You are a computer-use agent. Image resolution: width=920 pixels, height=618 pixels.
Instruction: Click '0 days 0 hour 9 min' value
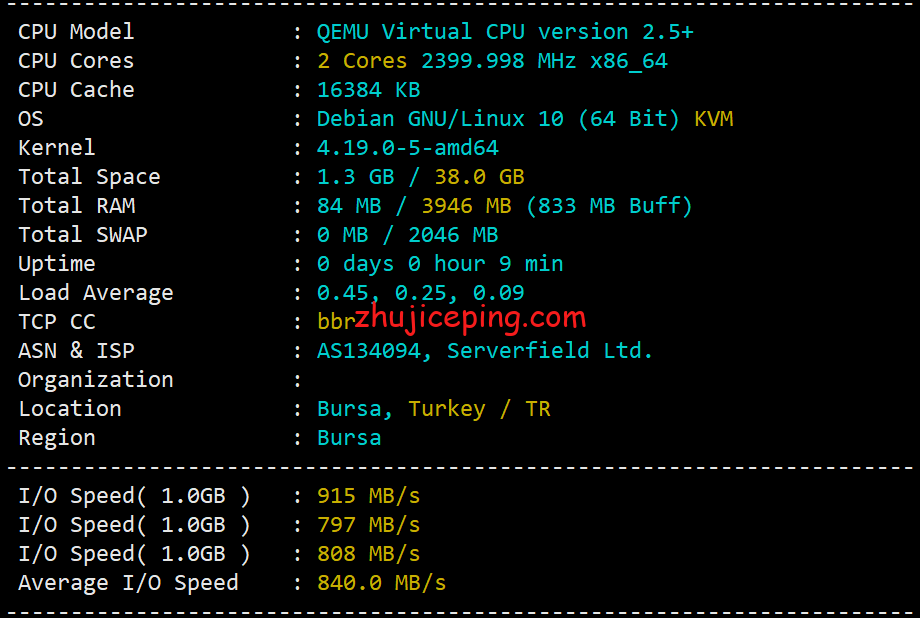[440, 264]
